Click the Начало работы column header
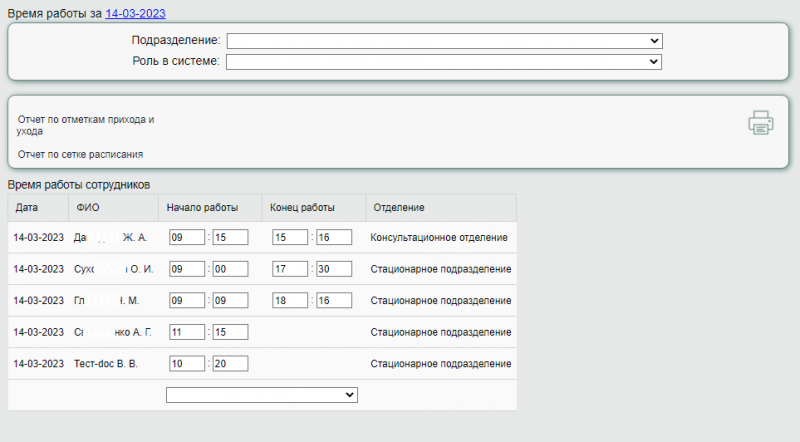 click(202, 208)
